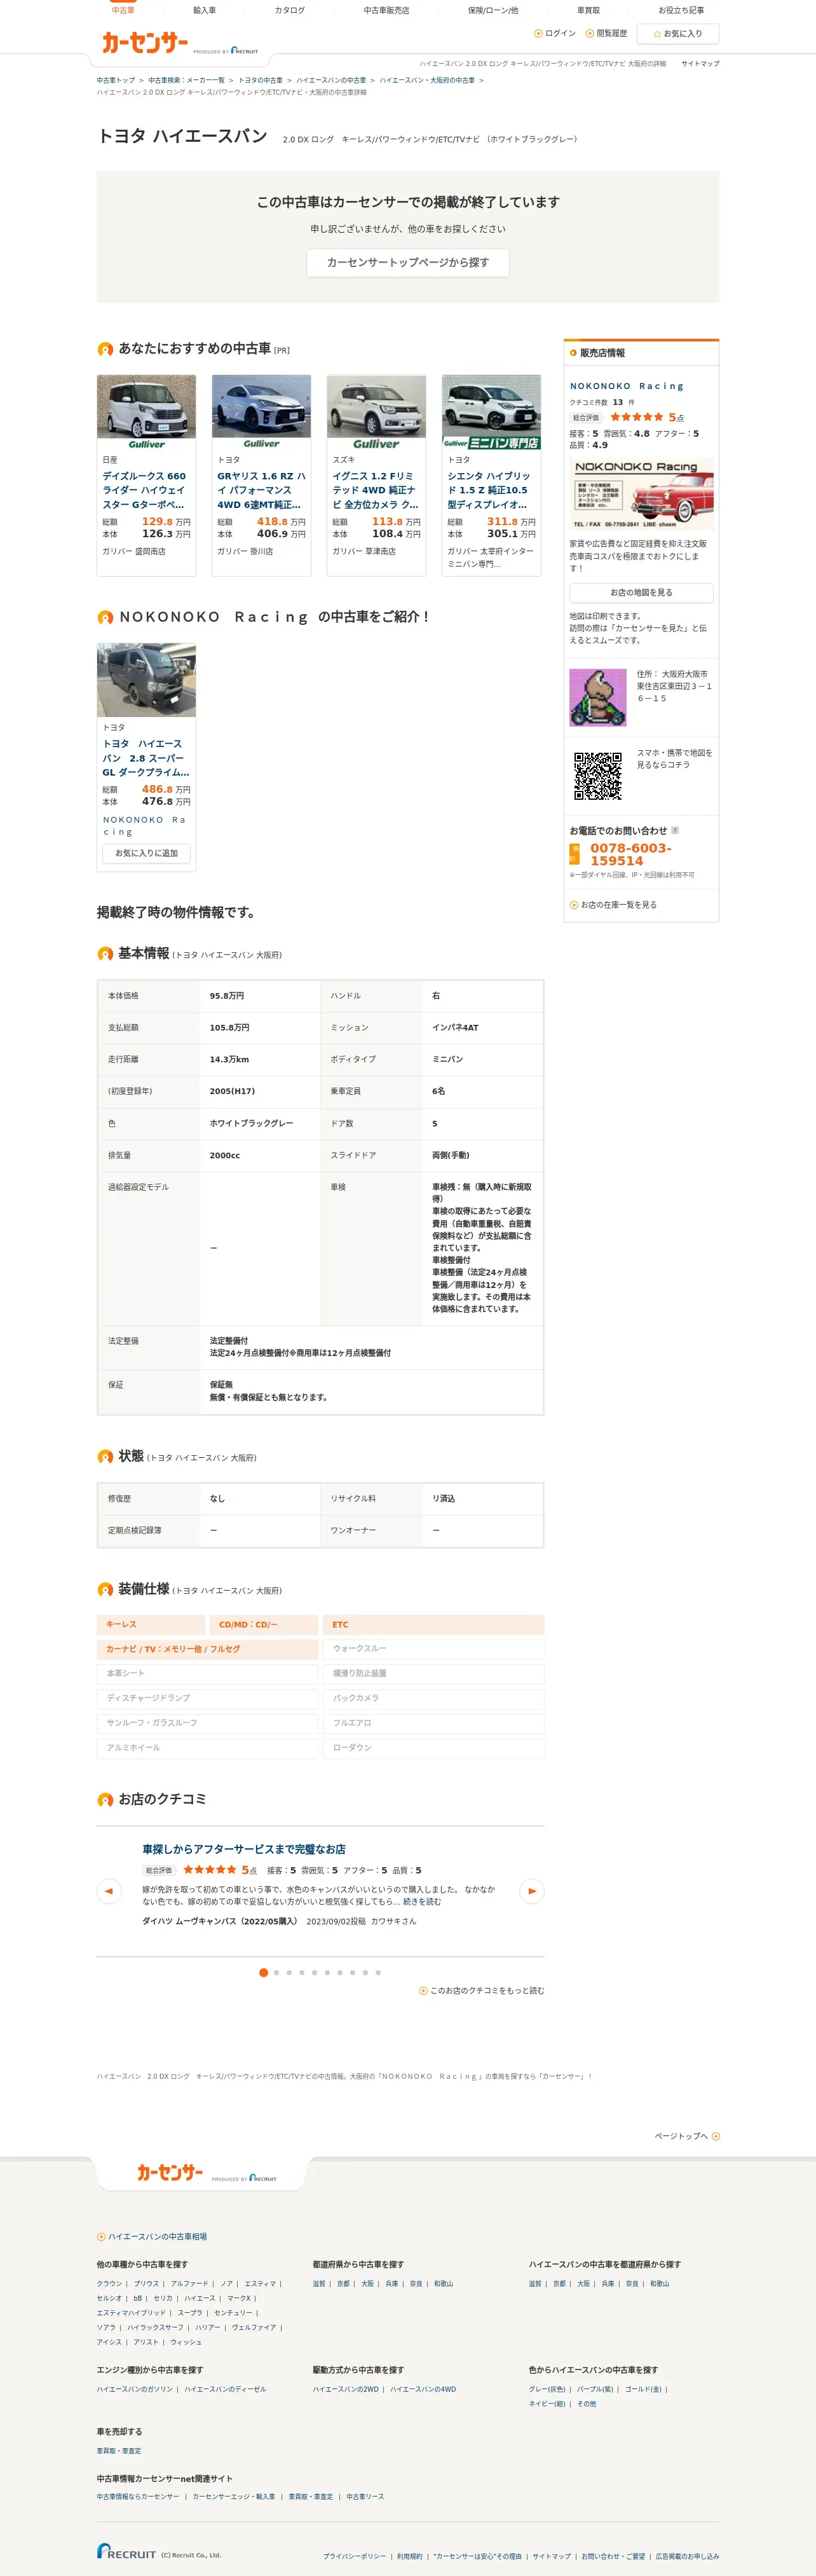Screen dimensions: 816x2576
Task: Open ハイエースバンのディーゼル link
Action: pyautogui.click(x=225, y=2389)
